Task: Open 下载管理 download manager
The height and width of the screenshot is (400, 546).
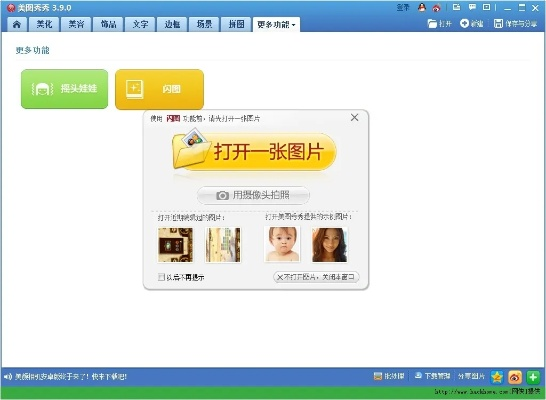Action: 432,376
